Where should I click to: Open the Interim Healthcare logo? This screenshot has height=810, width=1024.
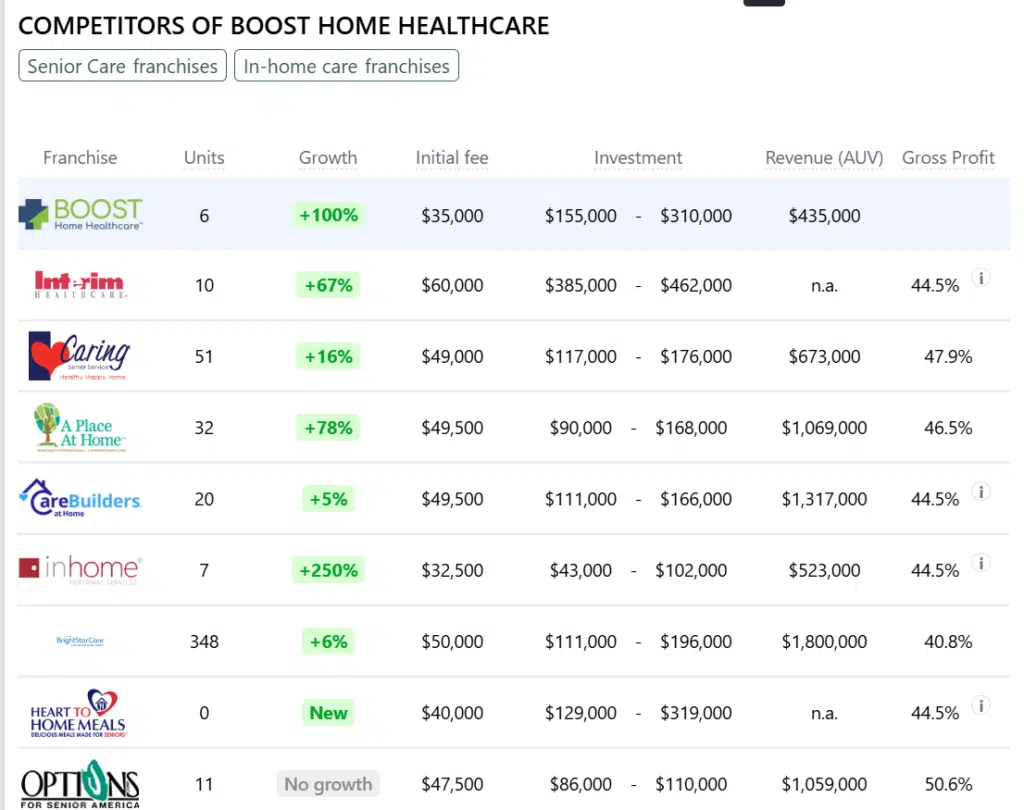[x=80, y=285]
